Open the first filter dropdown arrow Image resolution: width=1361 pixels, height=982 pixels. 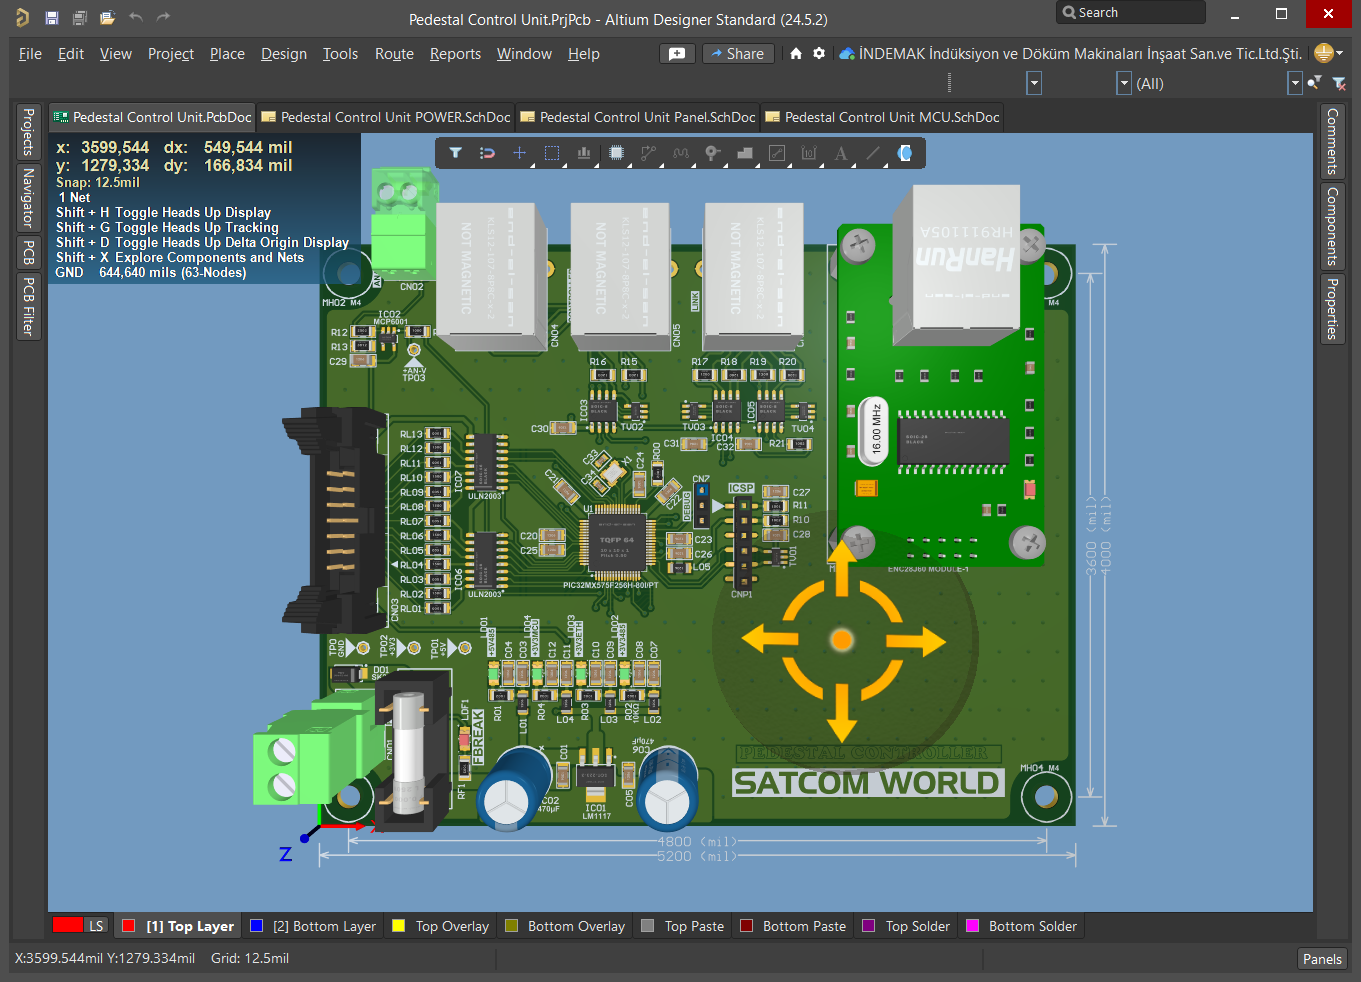pos(1034,83)
